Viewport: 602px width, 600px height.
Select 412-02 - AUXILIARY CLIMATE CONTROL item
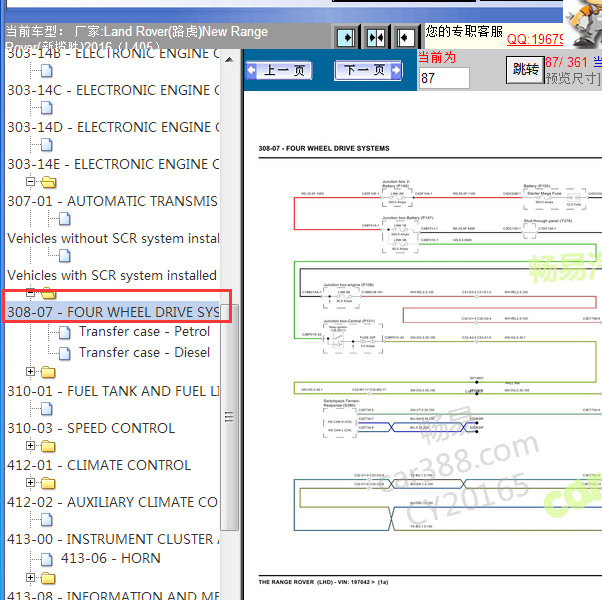pos(112,502)
